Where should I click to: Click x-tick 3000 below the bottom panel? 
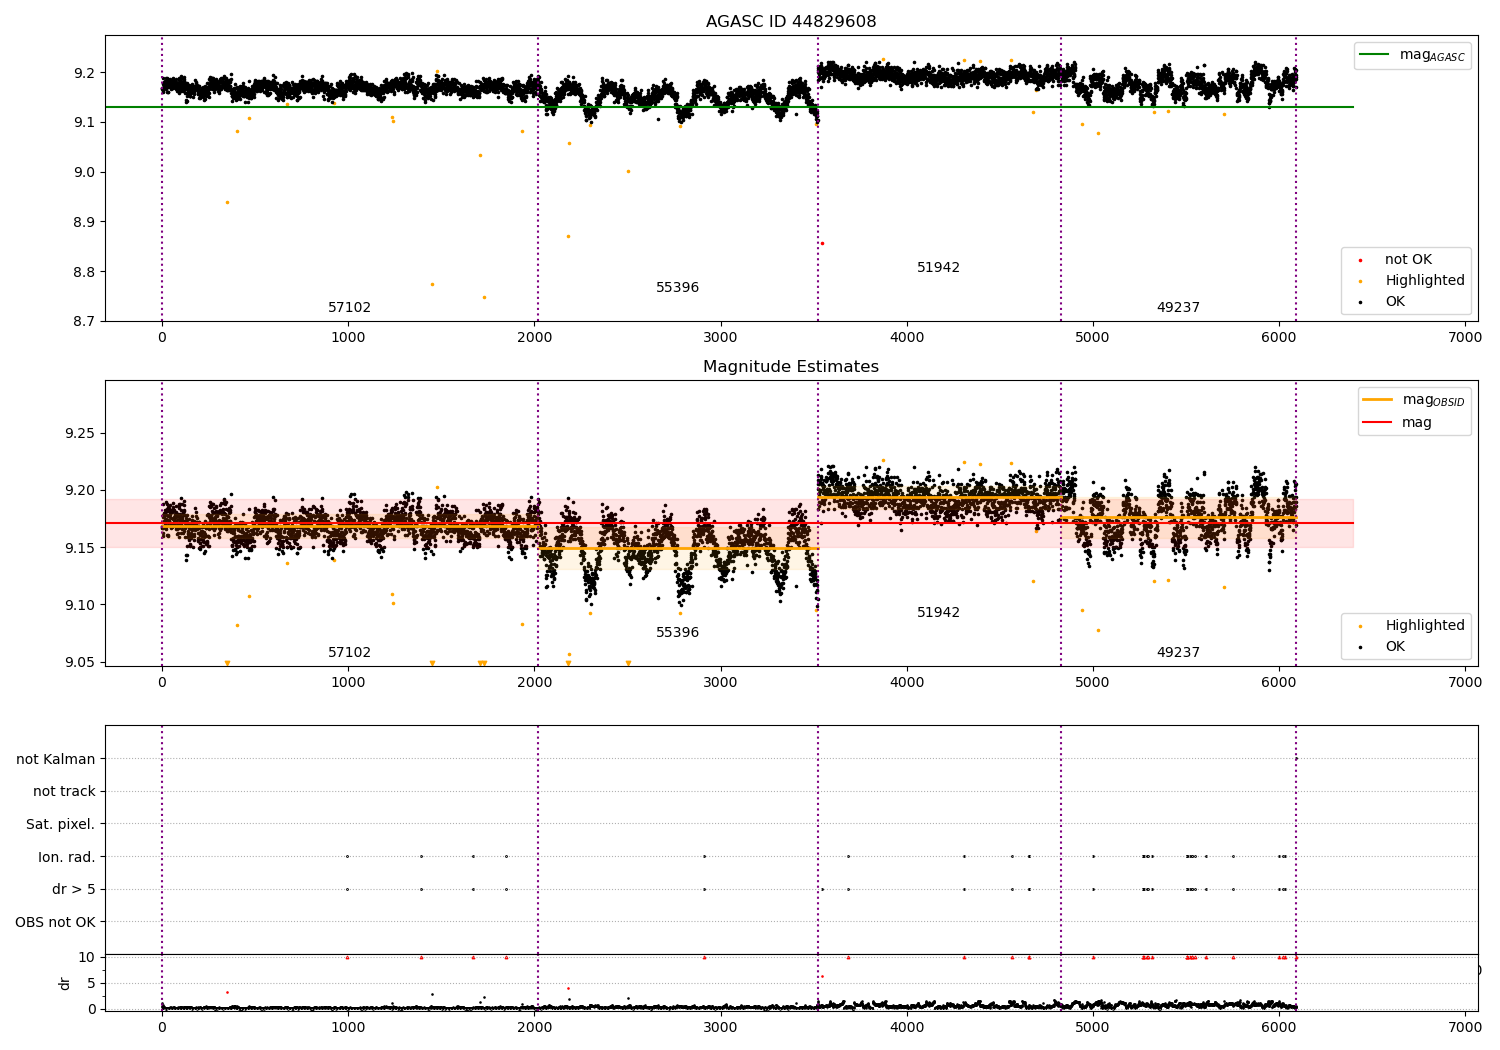pos(720,1027)
